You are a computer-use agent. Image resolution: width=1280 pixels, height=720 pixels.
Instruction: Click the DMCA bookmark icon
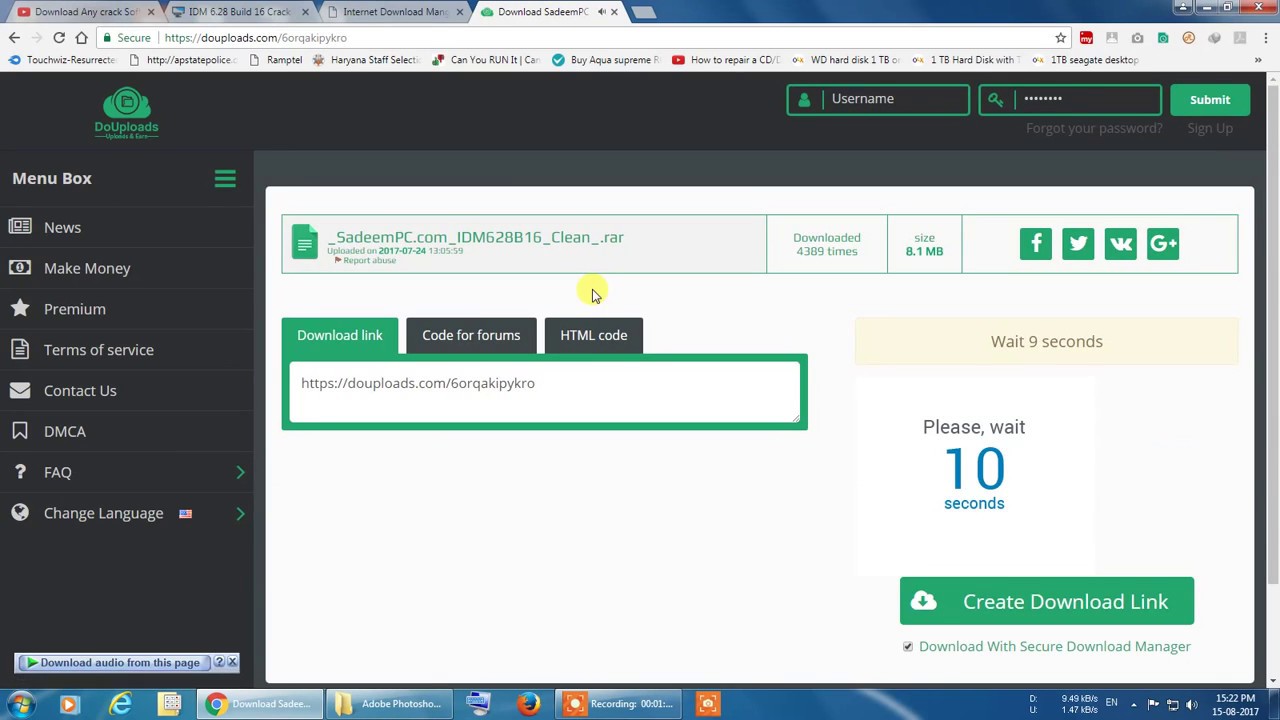(x=20, y=431)
